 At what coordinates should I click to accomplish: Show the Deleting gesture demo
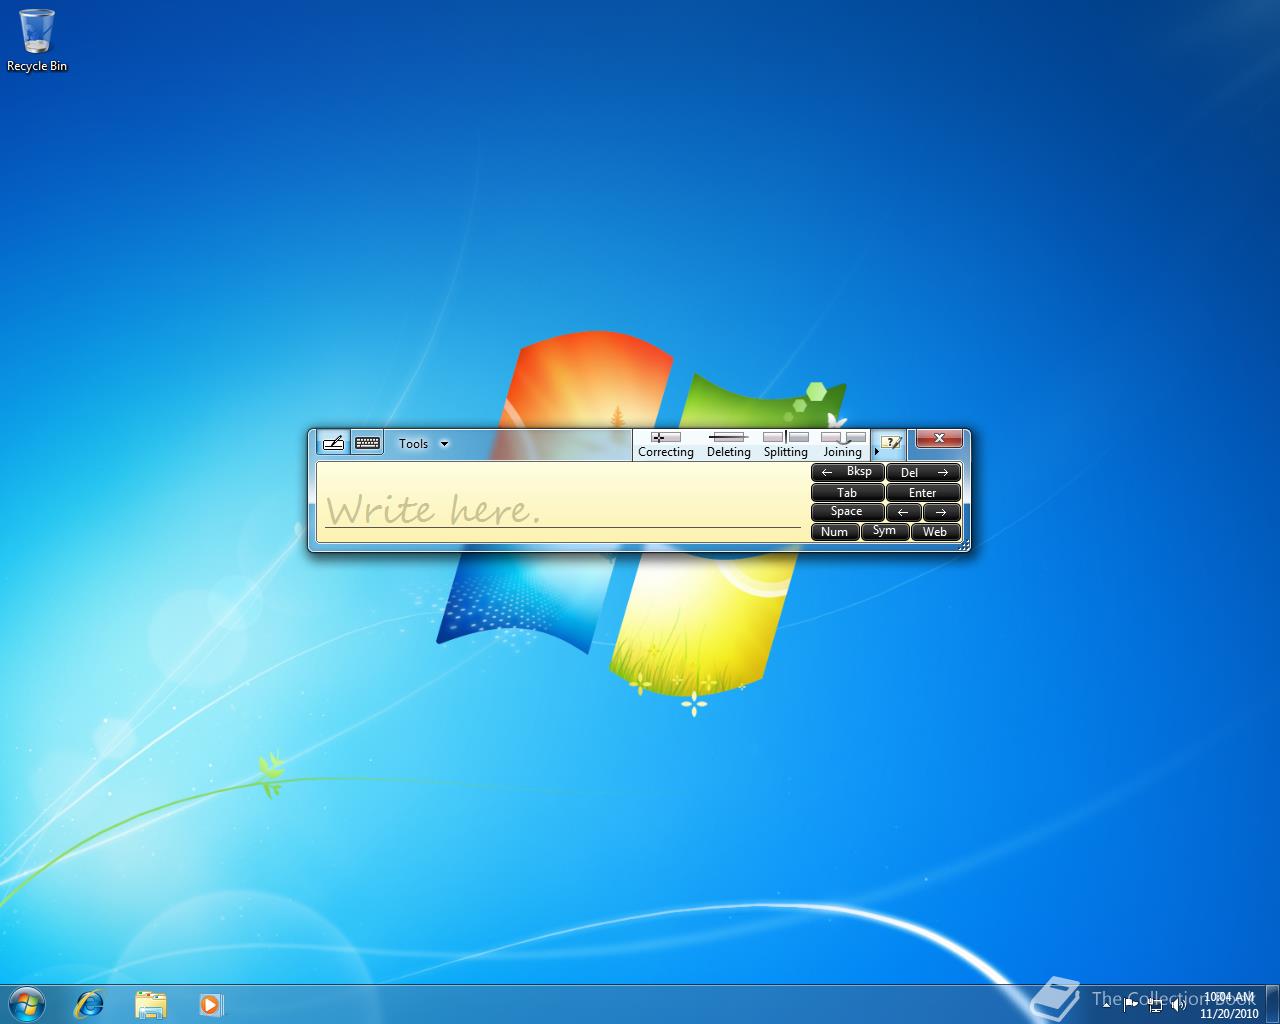pyautogui.click(x=728, y=445)
